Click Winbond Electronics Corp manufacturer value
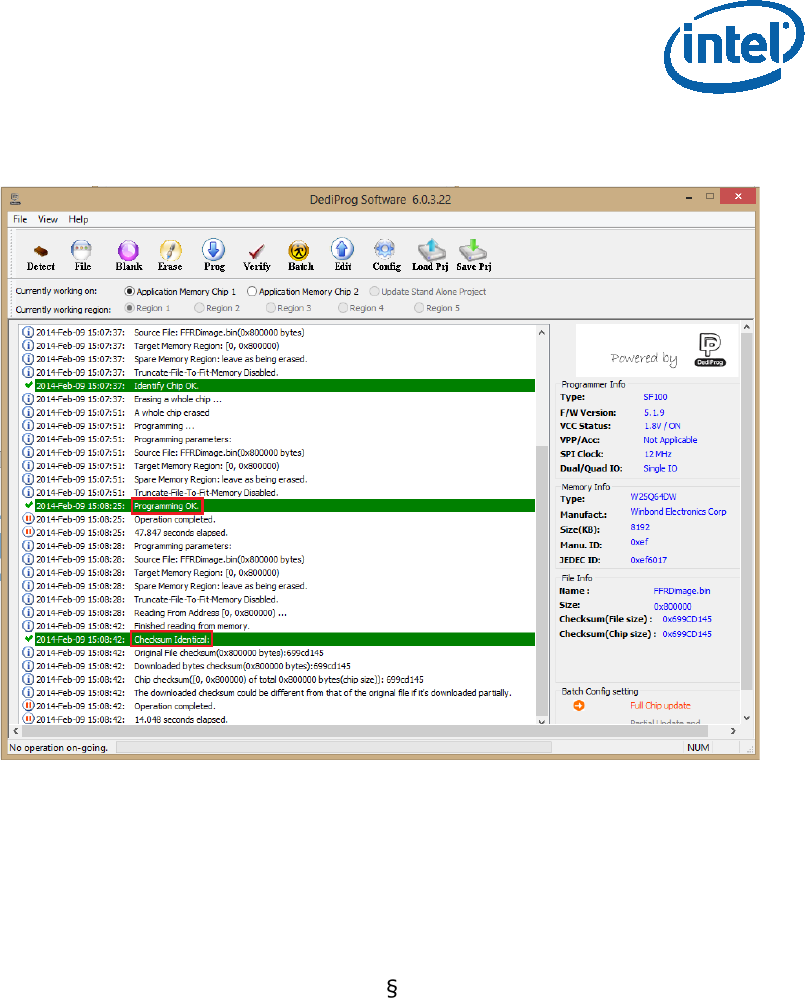This screenshot has width=805, height=998. [x=678, y=512]
